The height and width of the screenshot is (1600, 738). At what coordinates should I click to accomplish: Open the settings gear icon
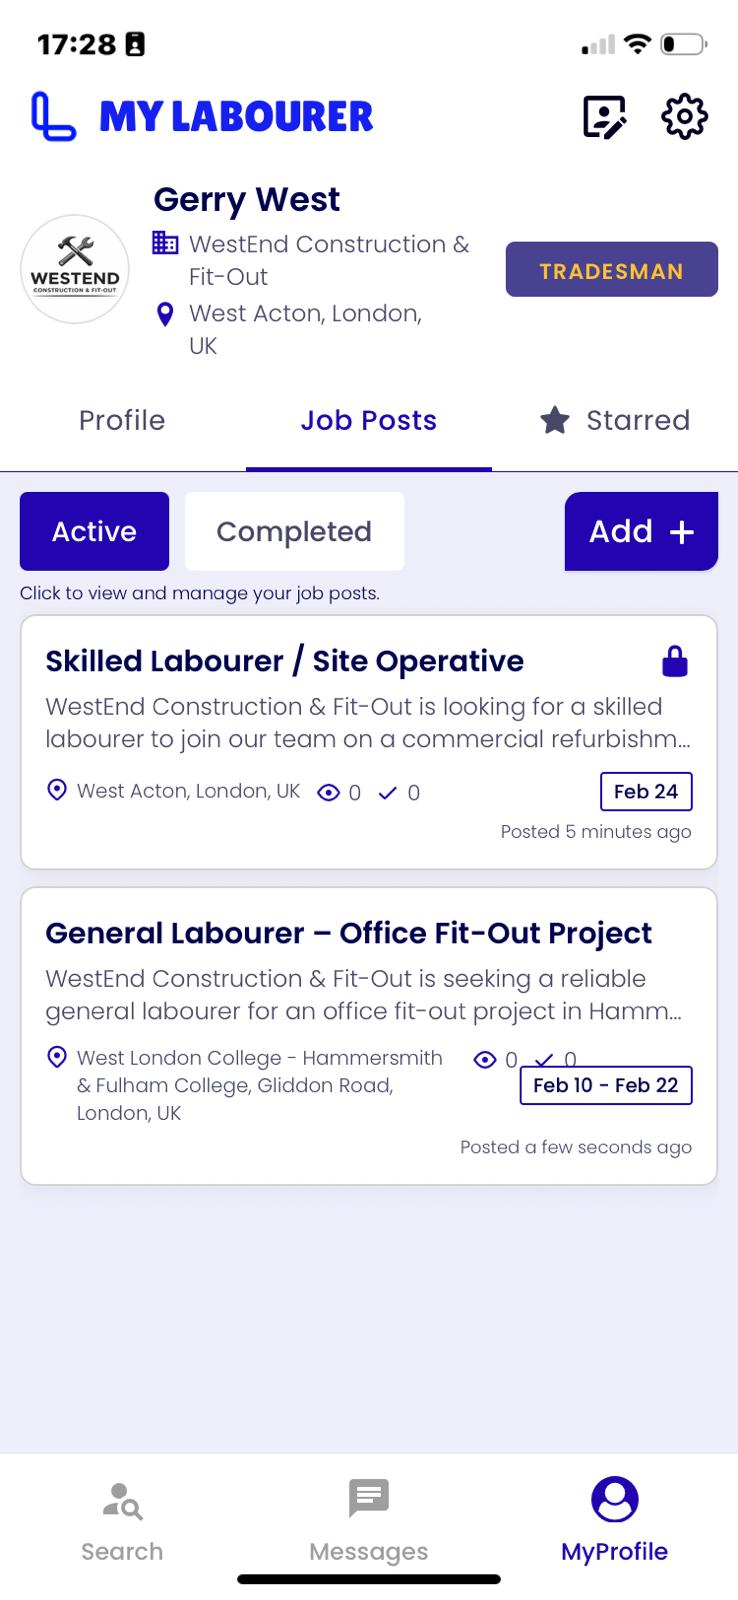[x=685, y=117]
